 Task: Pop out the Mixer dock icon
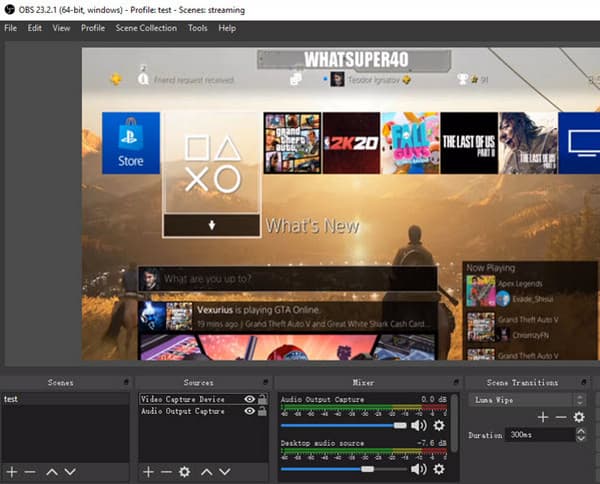pos(456,382)
